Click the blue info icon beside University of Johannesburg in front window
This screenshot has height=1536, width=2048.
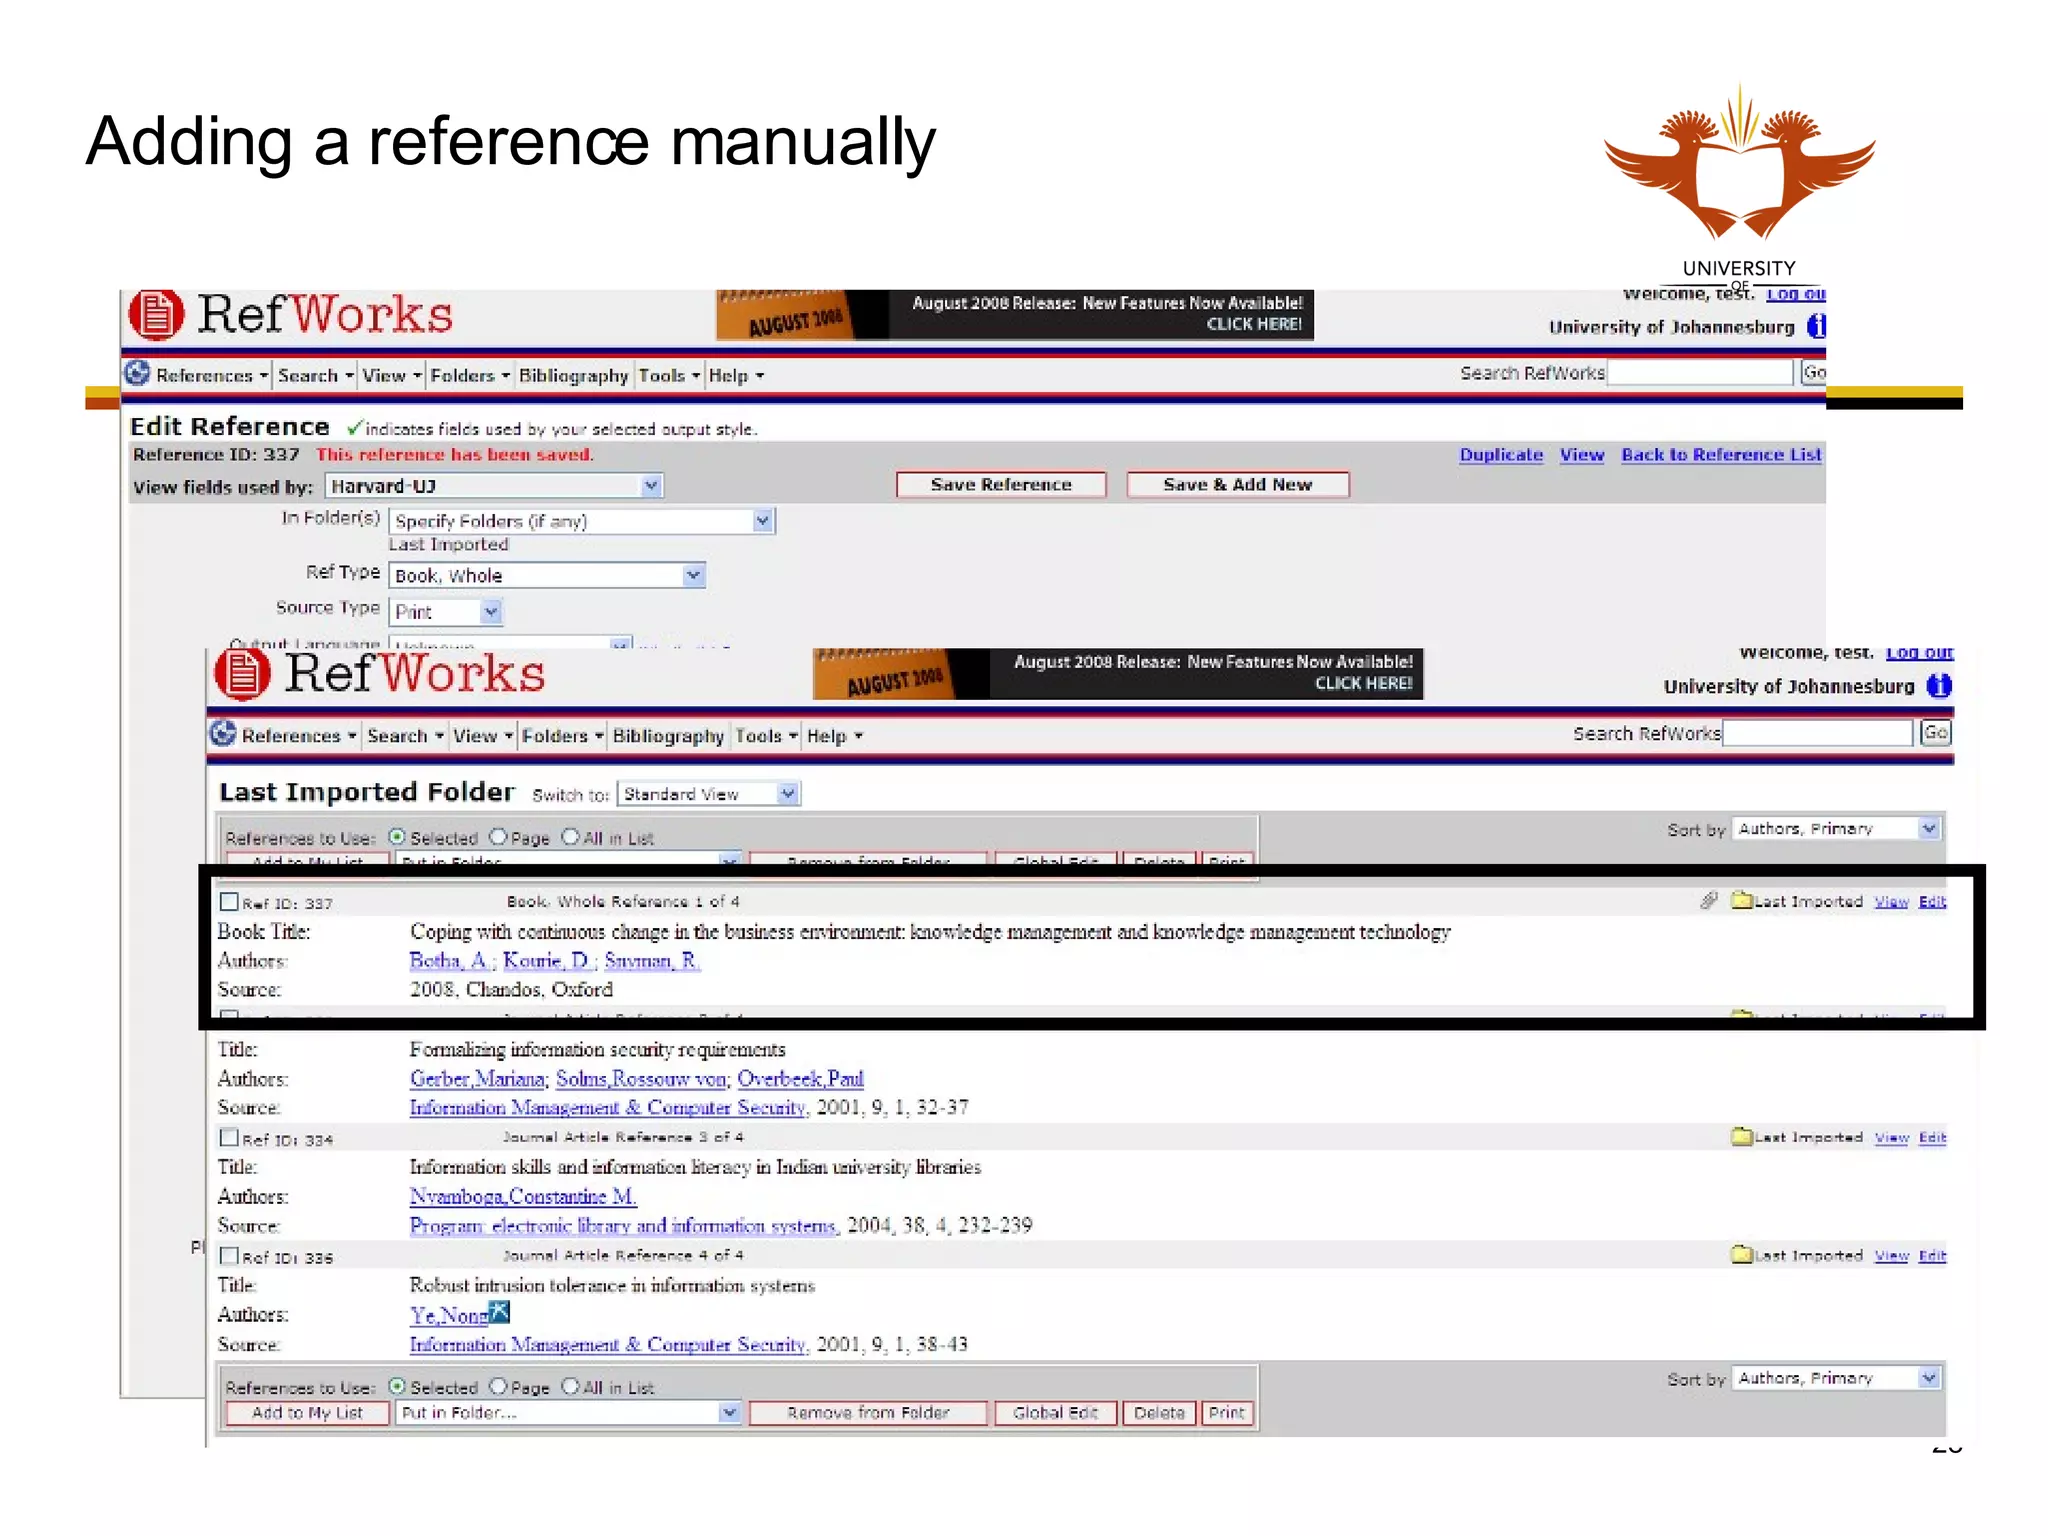(1939, 686)
